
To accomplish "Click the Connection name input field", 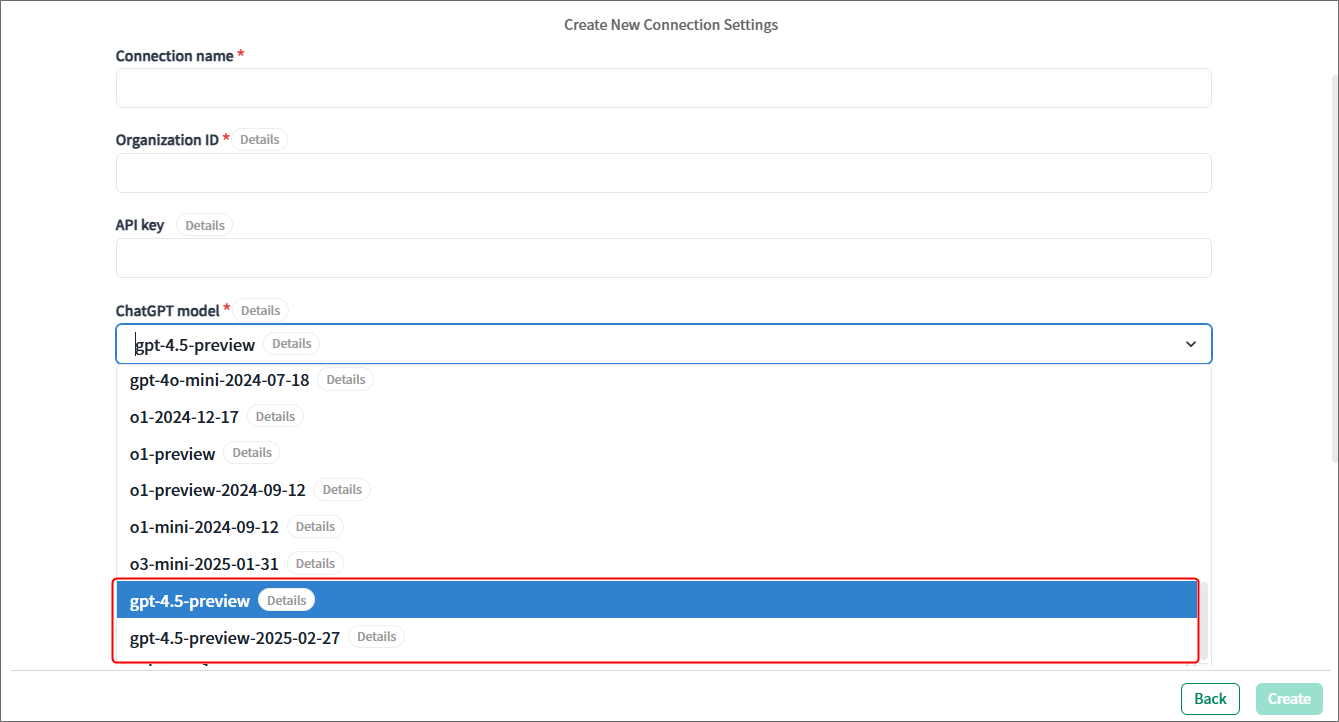I will click(x=663, y=88).
